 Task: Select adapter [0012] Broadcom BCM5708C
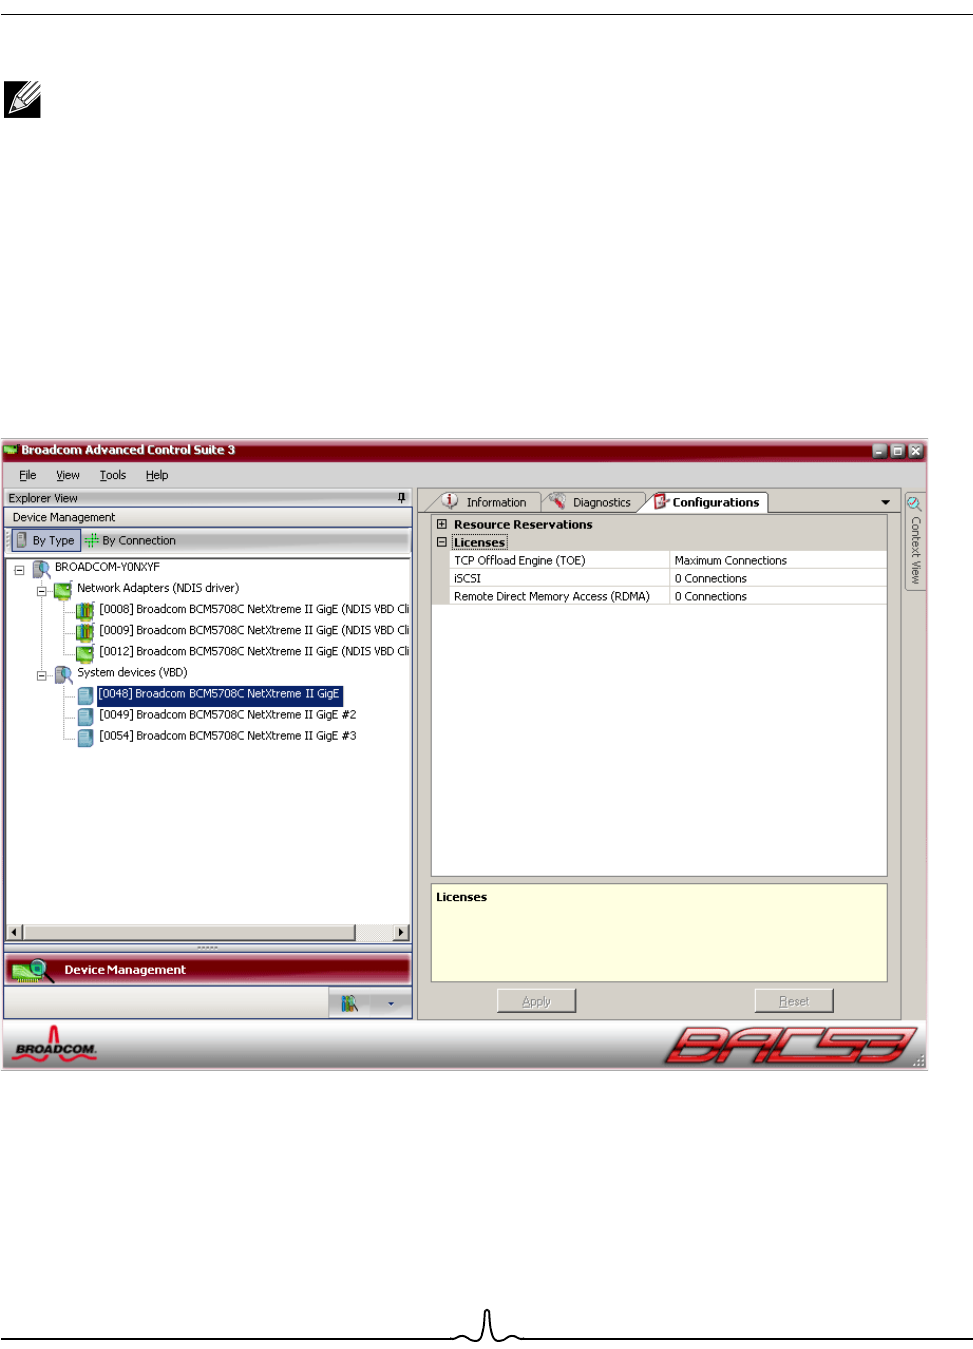(x=254, y=651)
